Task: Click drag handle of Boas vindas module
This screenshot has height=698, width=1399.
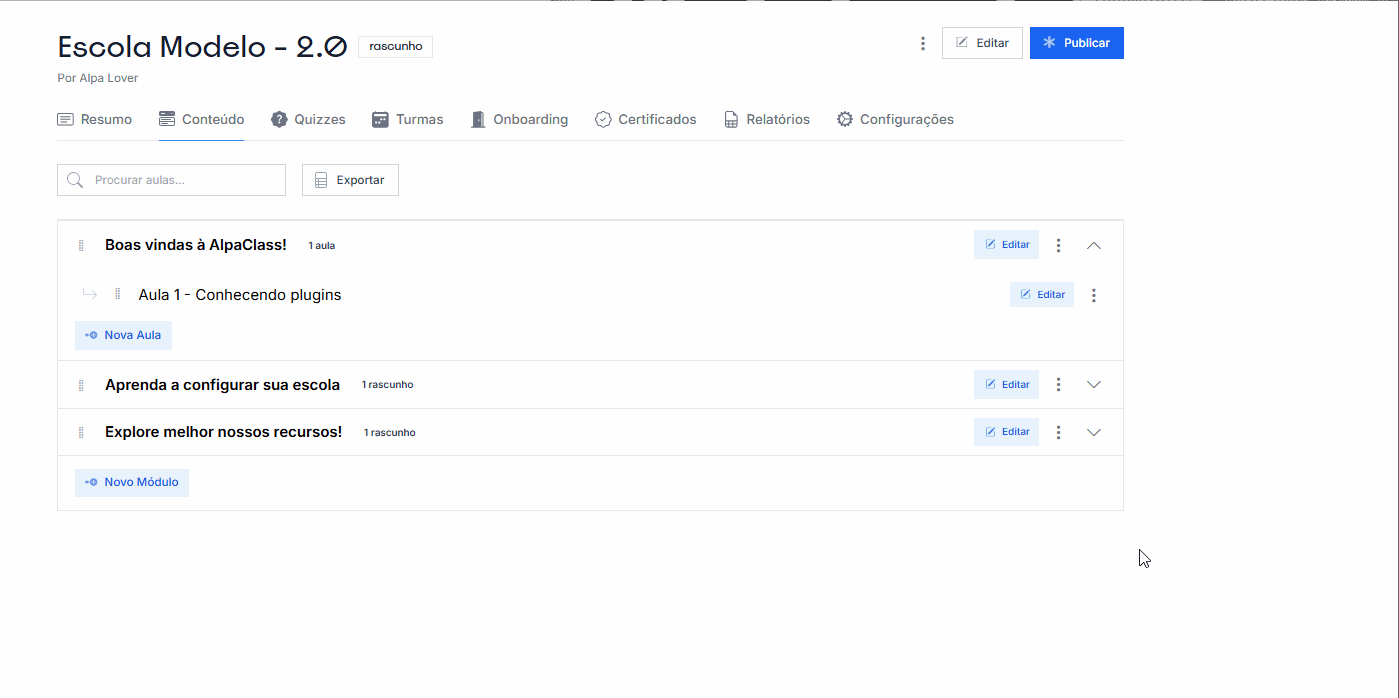Action: click(x=81, y=246)
